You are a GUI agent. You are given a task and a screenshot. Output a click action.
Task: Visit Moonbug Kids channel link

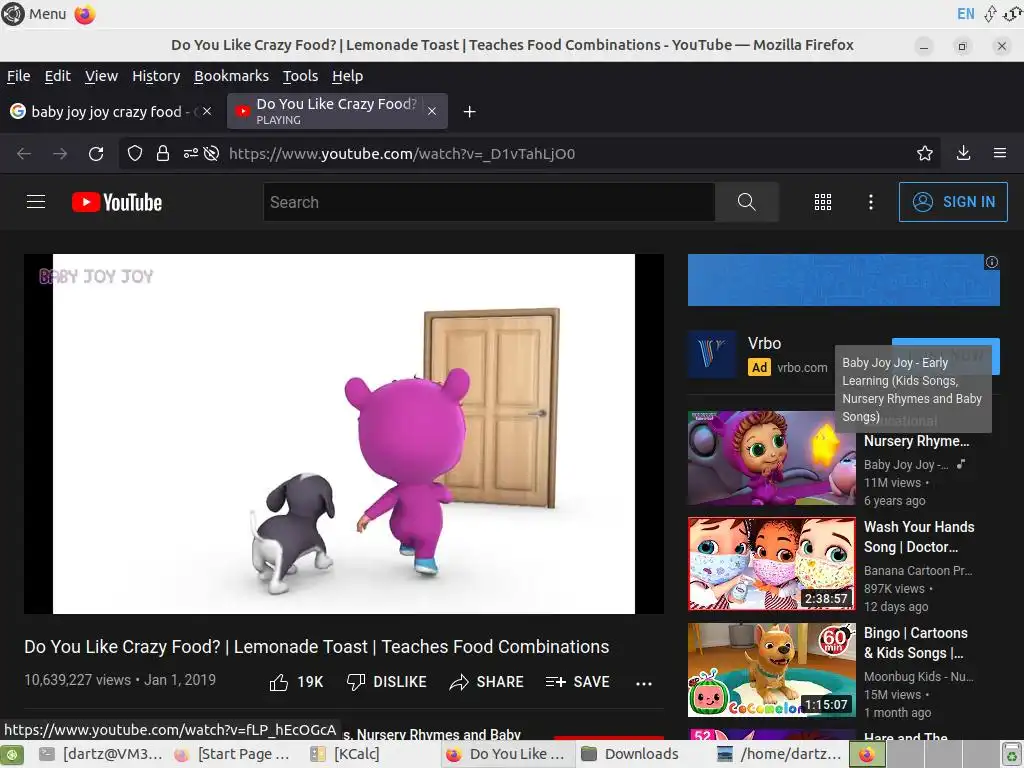point(918,677)
